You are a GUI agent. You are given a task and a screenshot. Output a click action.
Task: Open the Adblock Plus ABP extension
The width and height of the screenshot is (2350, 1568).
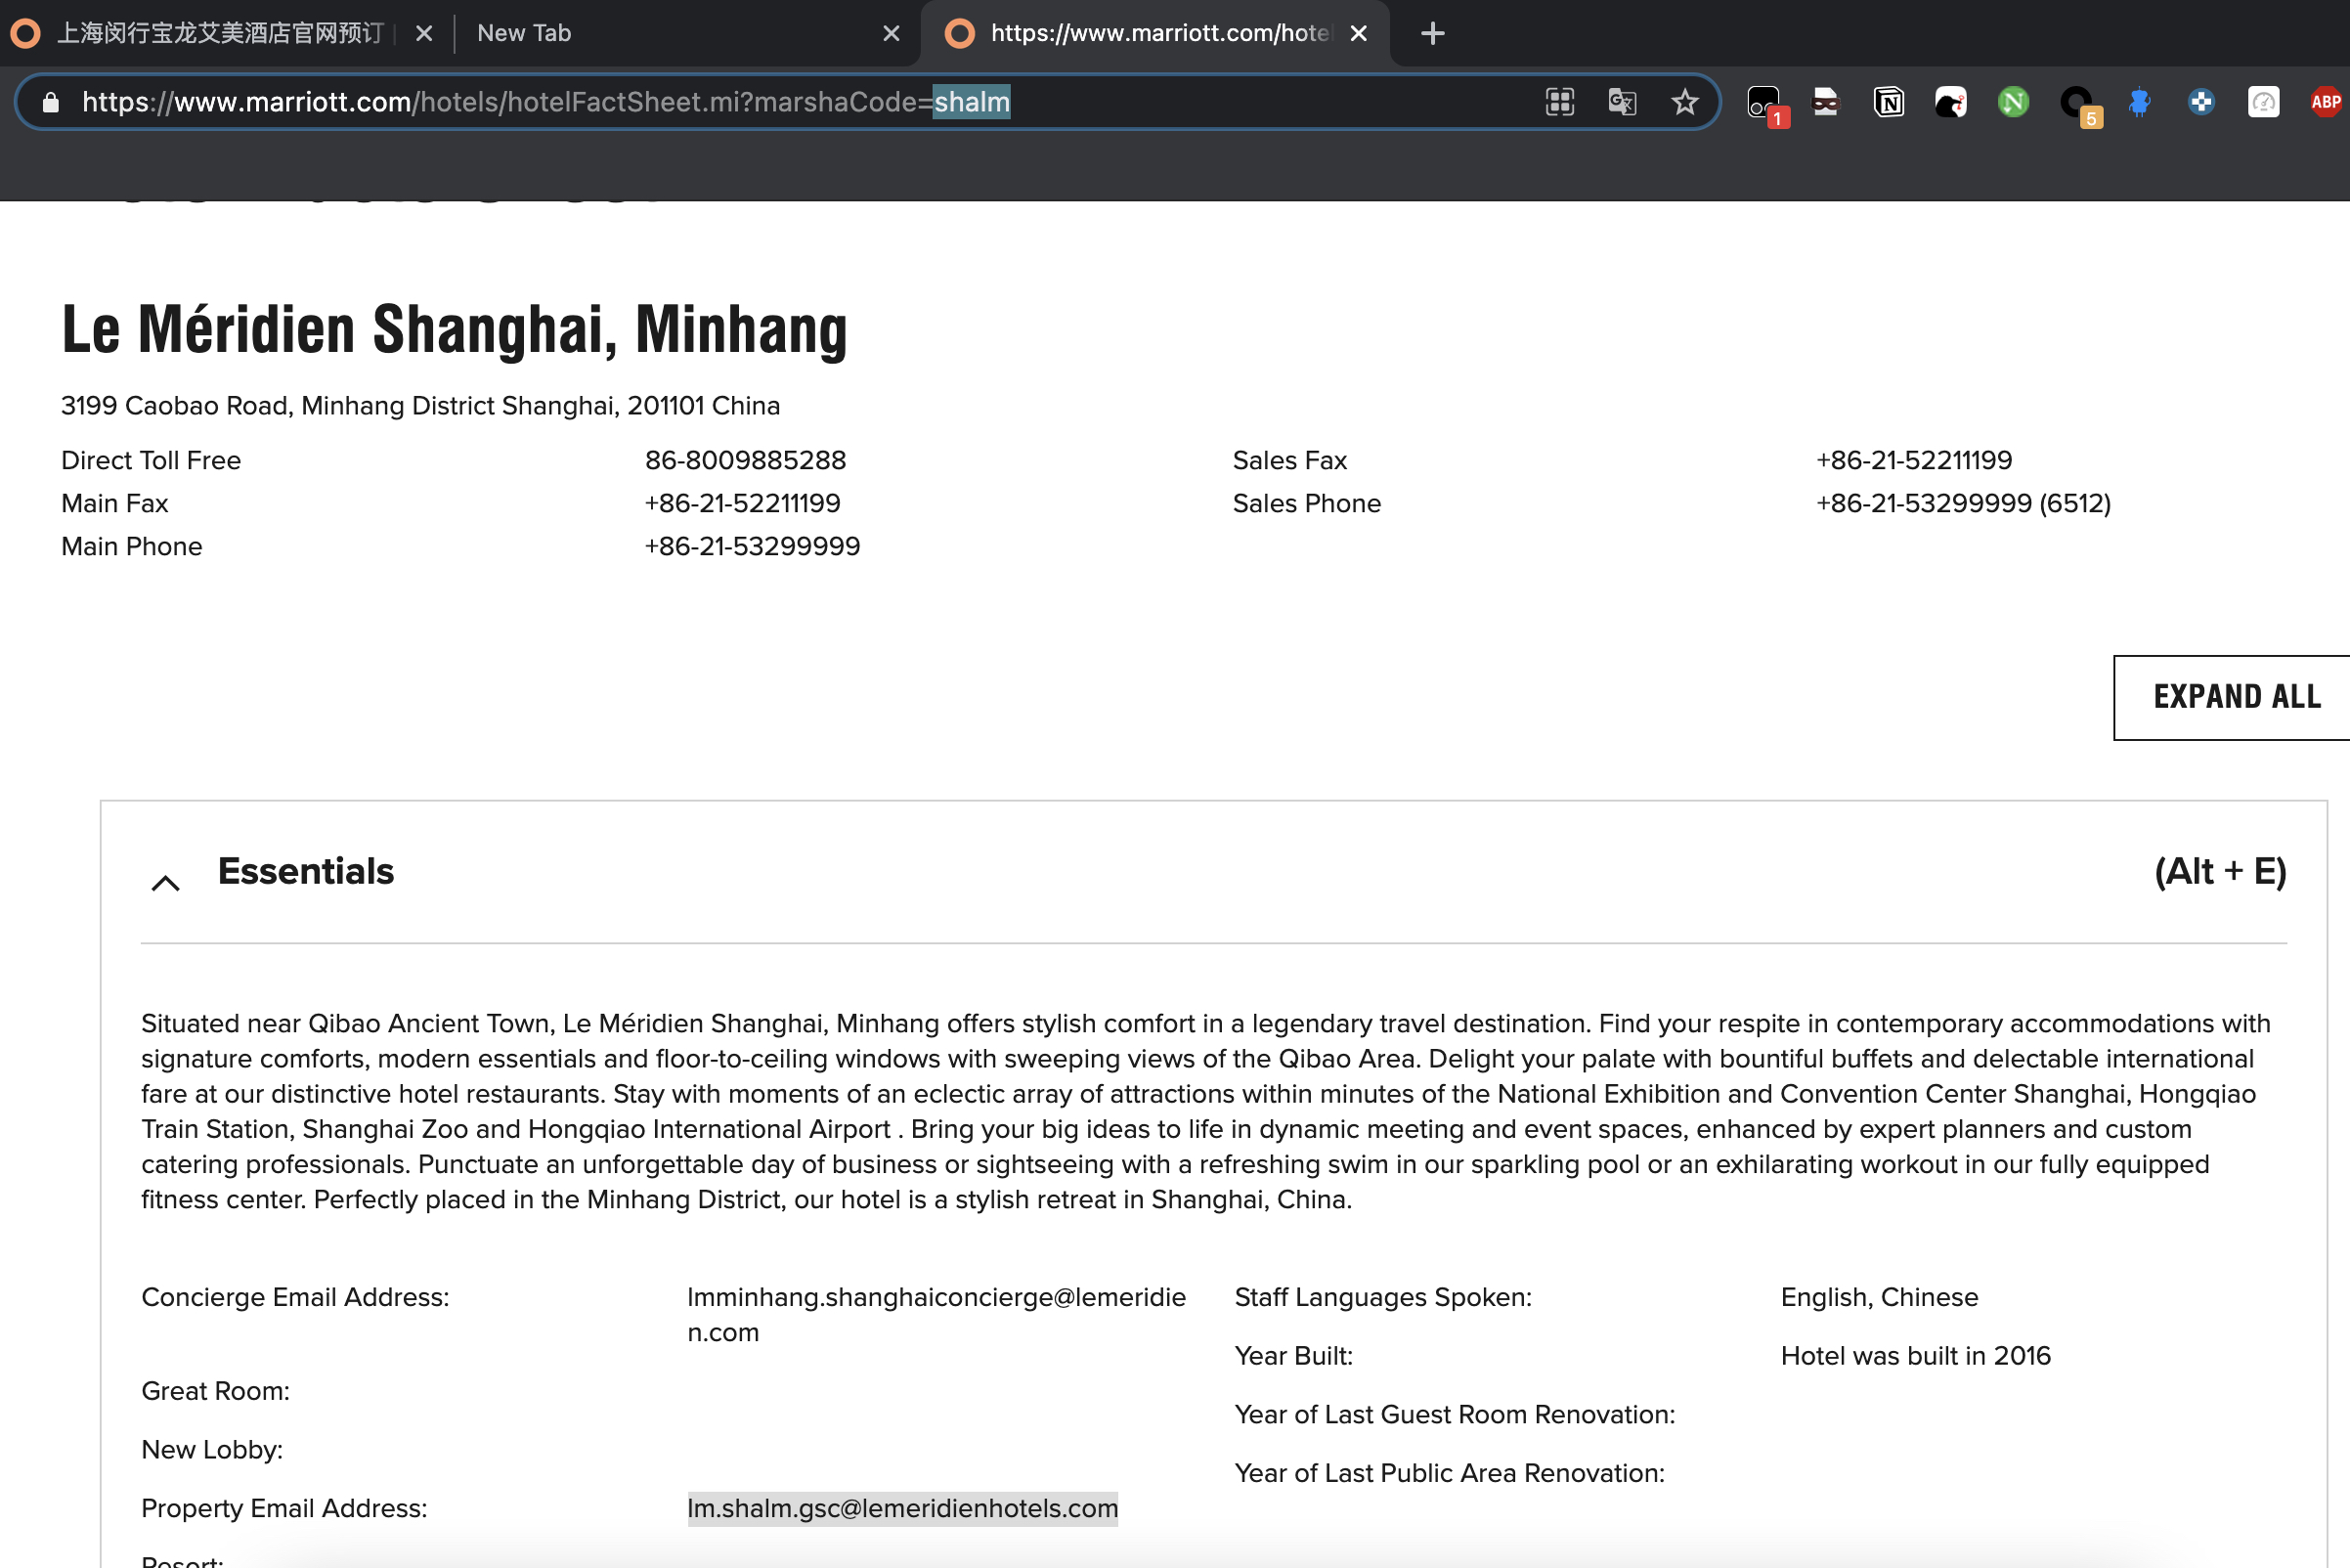pos(2327,102)
